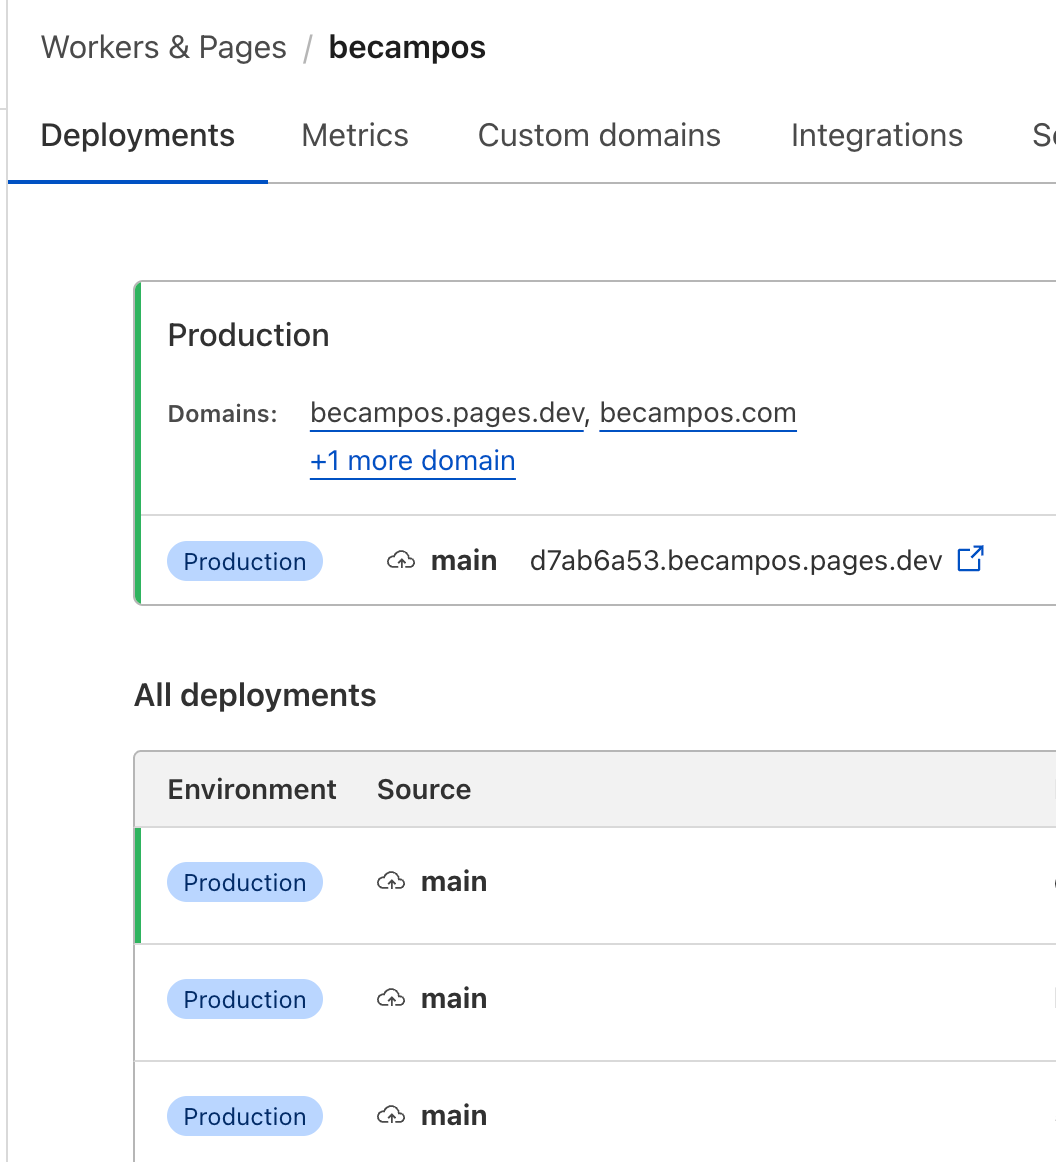
Task: Click the becampos project name in the breadcrumb
Action: [407, 48]
